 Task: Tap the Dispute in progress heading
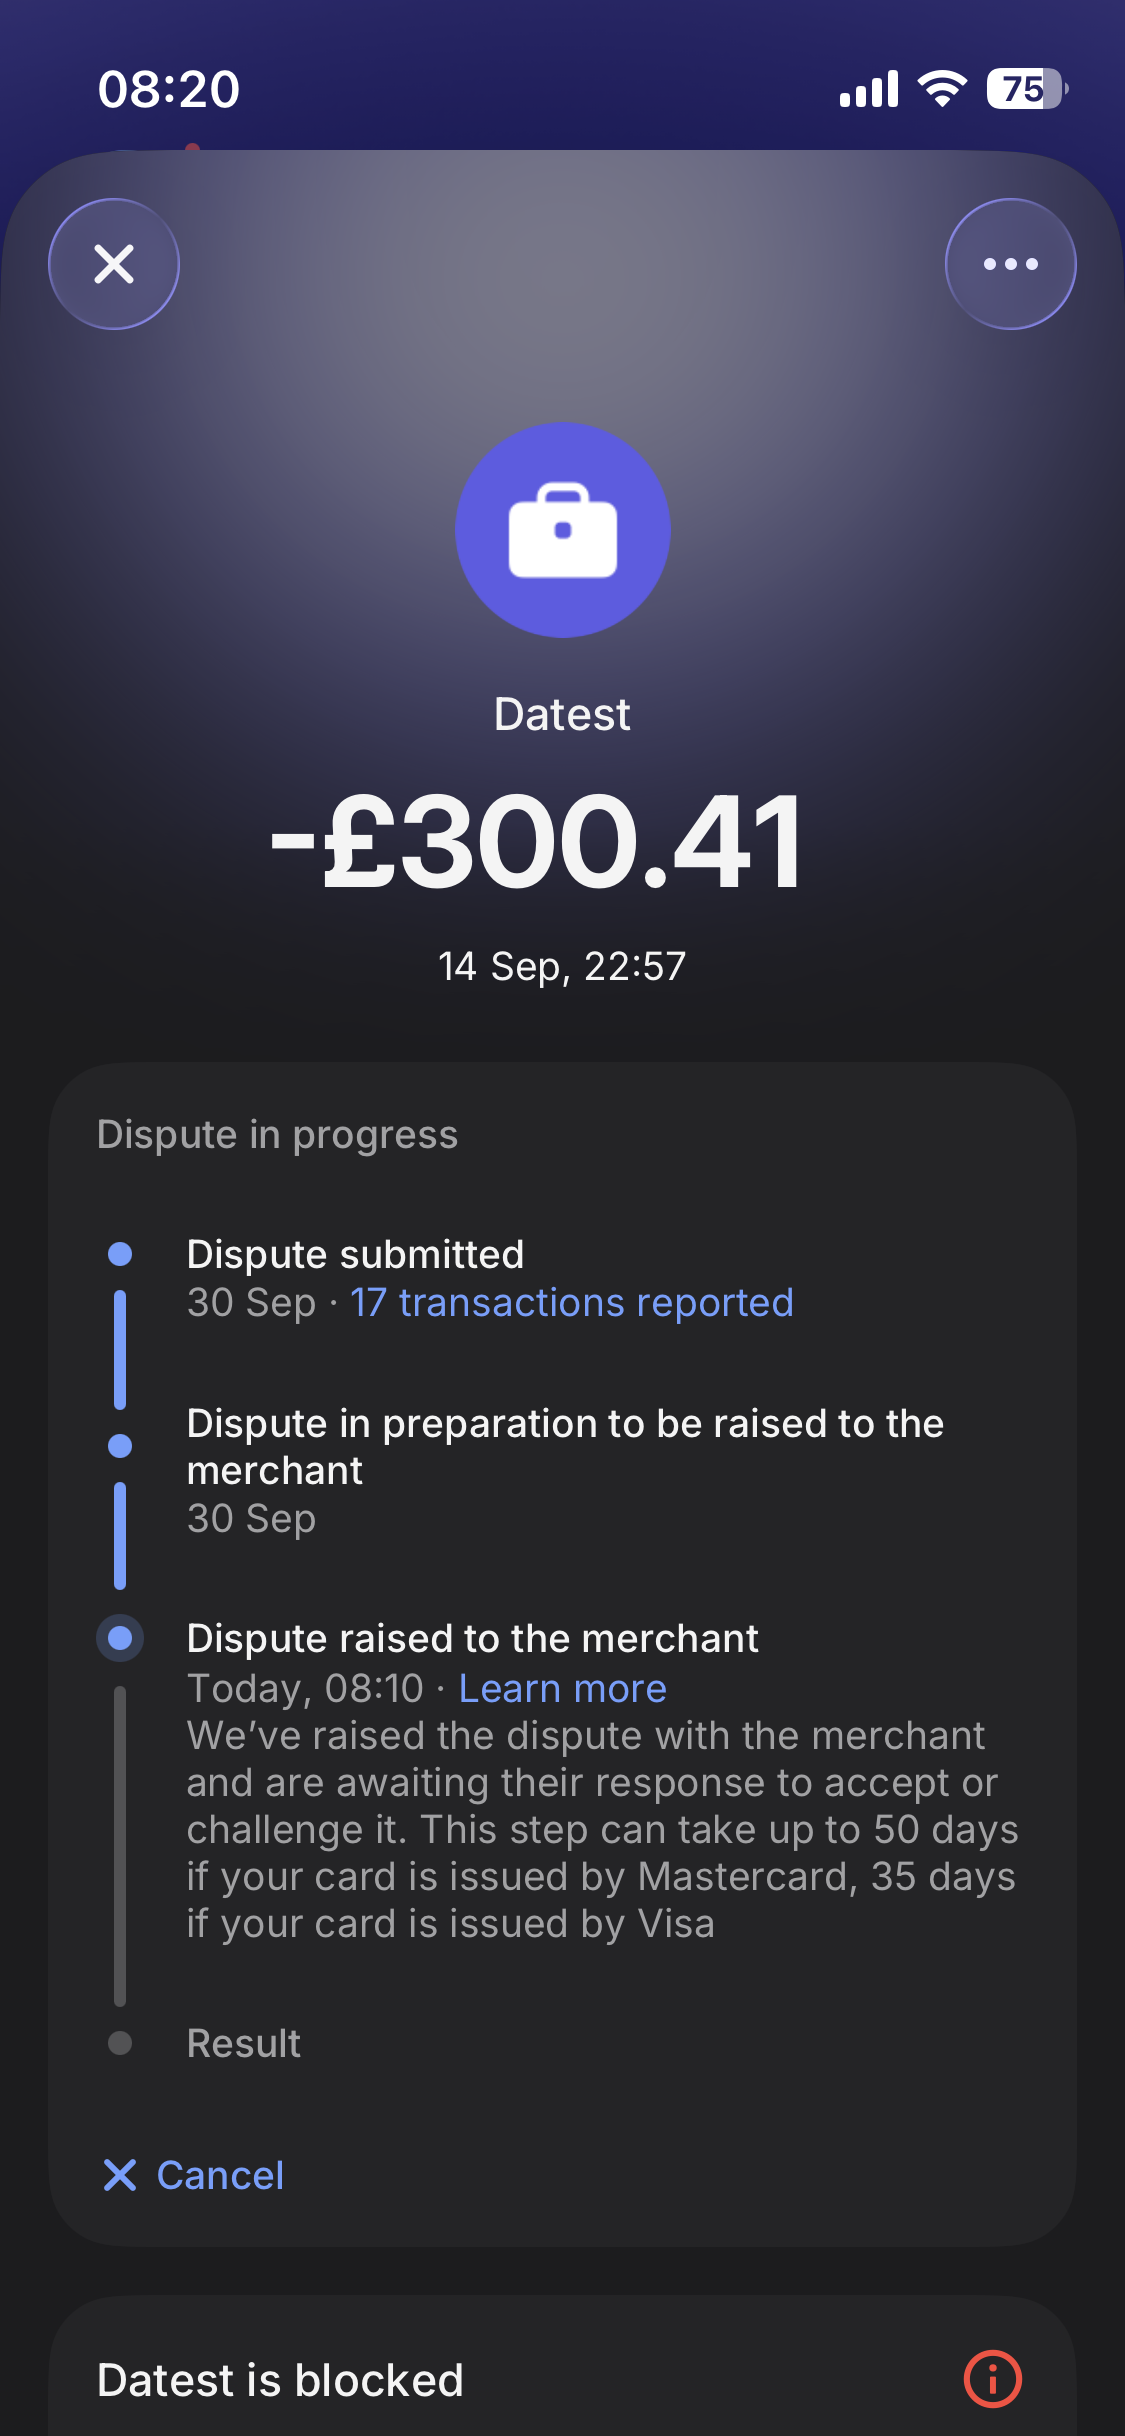(x=277, y=1135)
